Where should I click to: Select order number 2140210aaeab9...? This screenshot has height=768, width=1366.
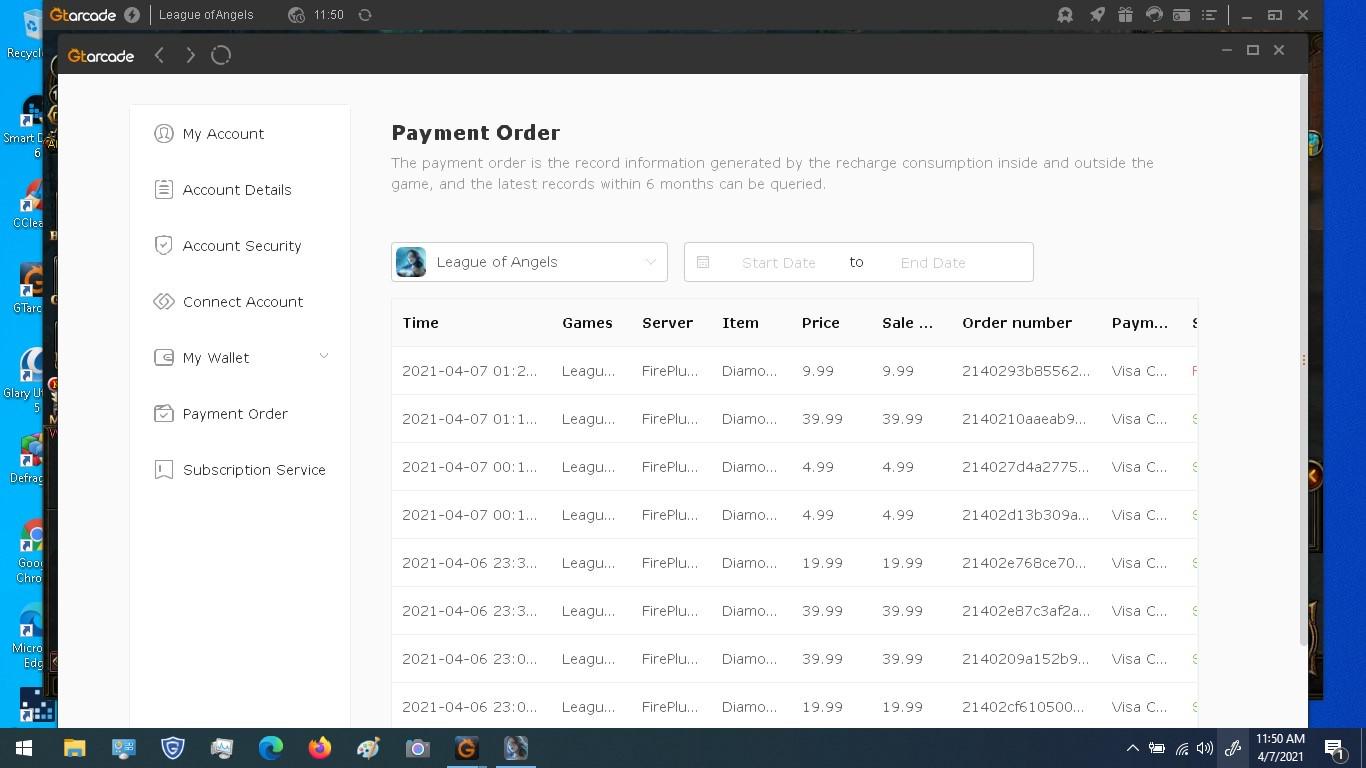1024,419
